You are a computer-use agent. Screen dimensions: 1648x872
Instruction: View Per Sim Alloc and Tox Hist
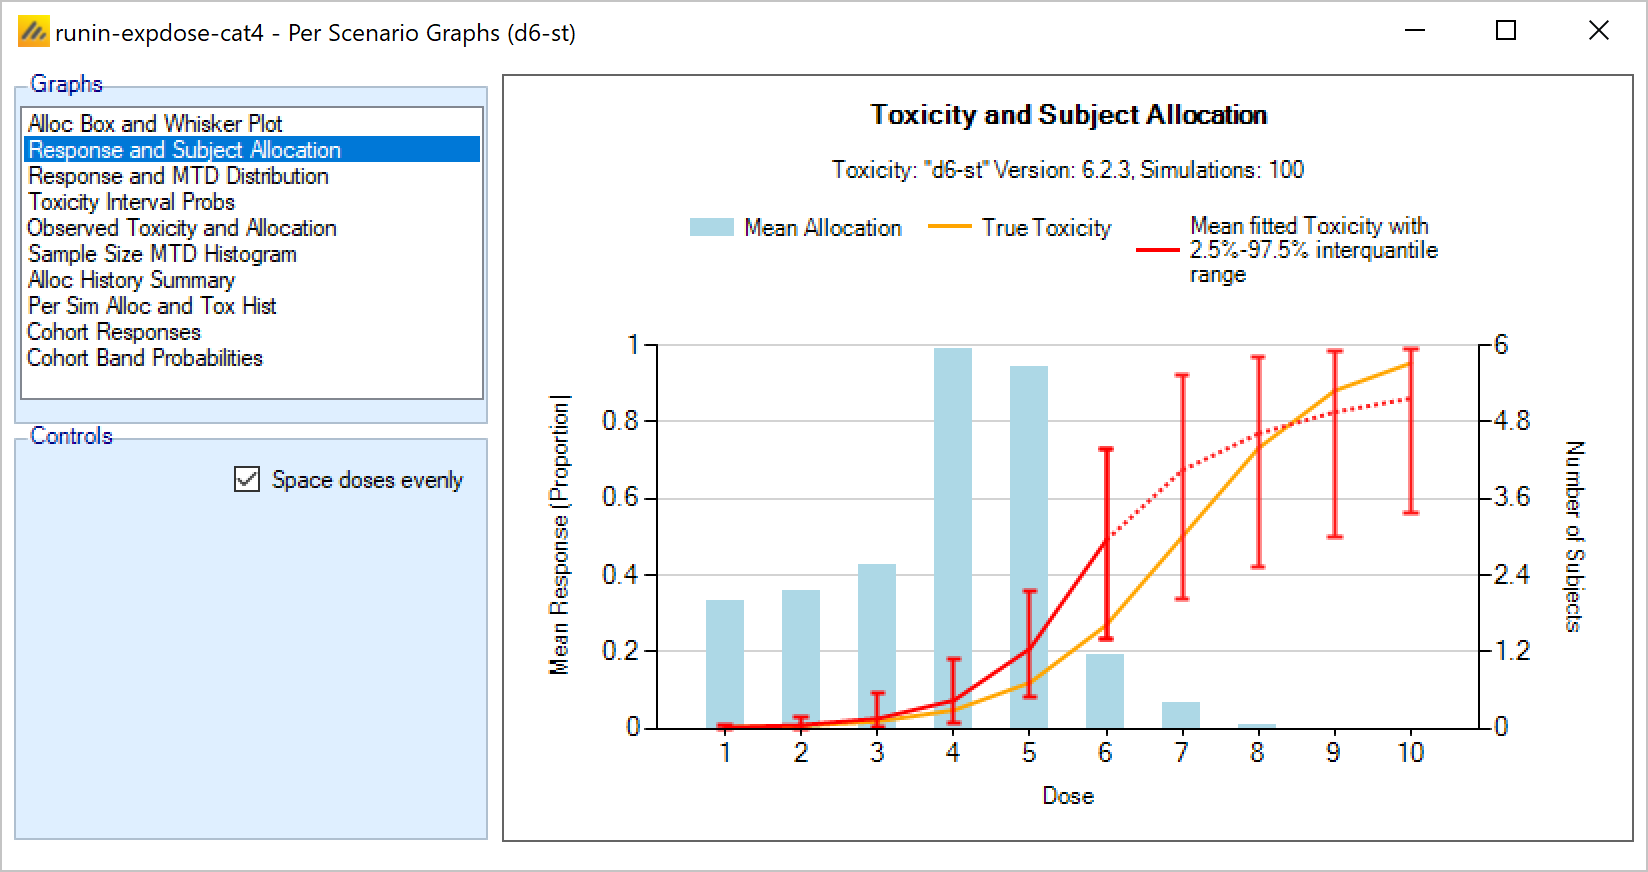(x=152, y=306)
